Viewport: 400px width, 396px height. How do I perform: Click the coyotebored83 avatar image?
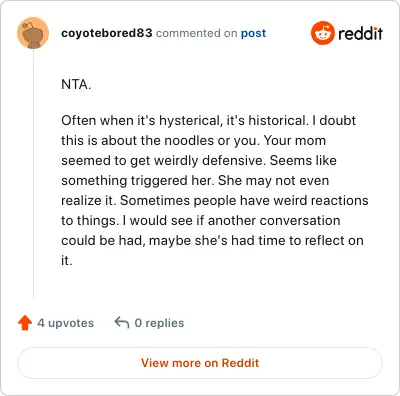click(x=33, y=33)
